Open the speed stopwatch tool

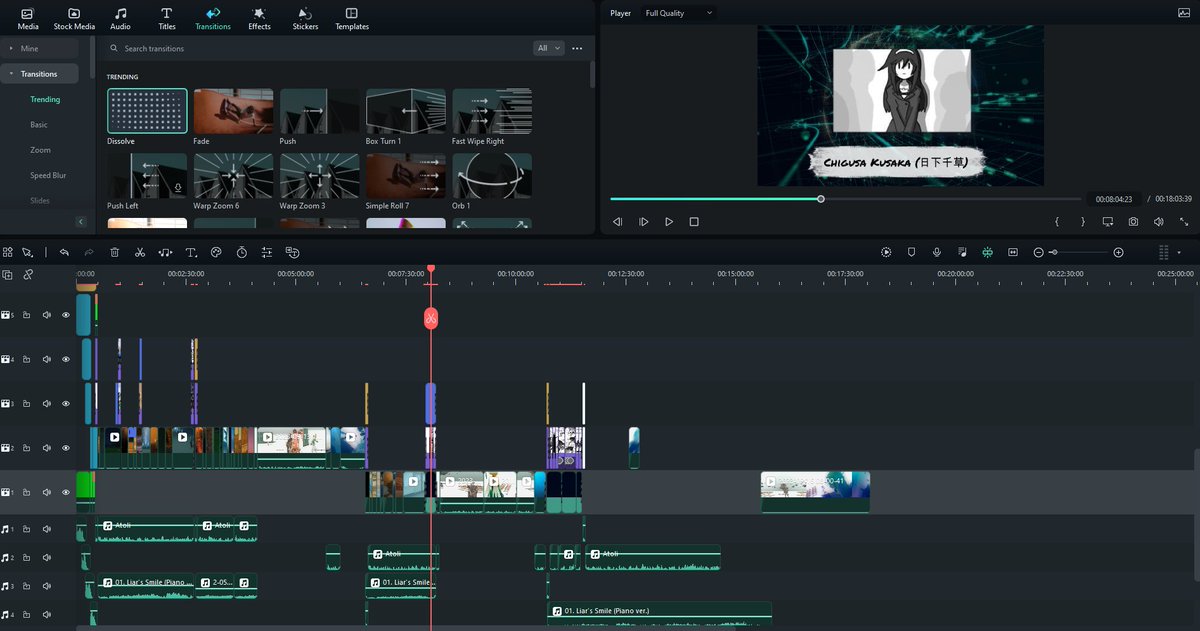point(241,252)
